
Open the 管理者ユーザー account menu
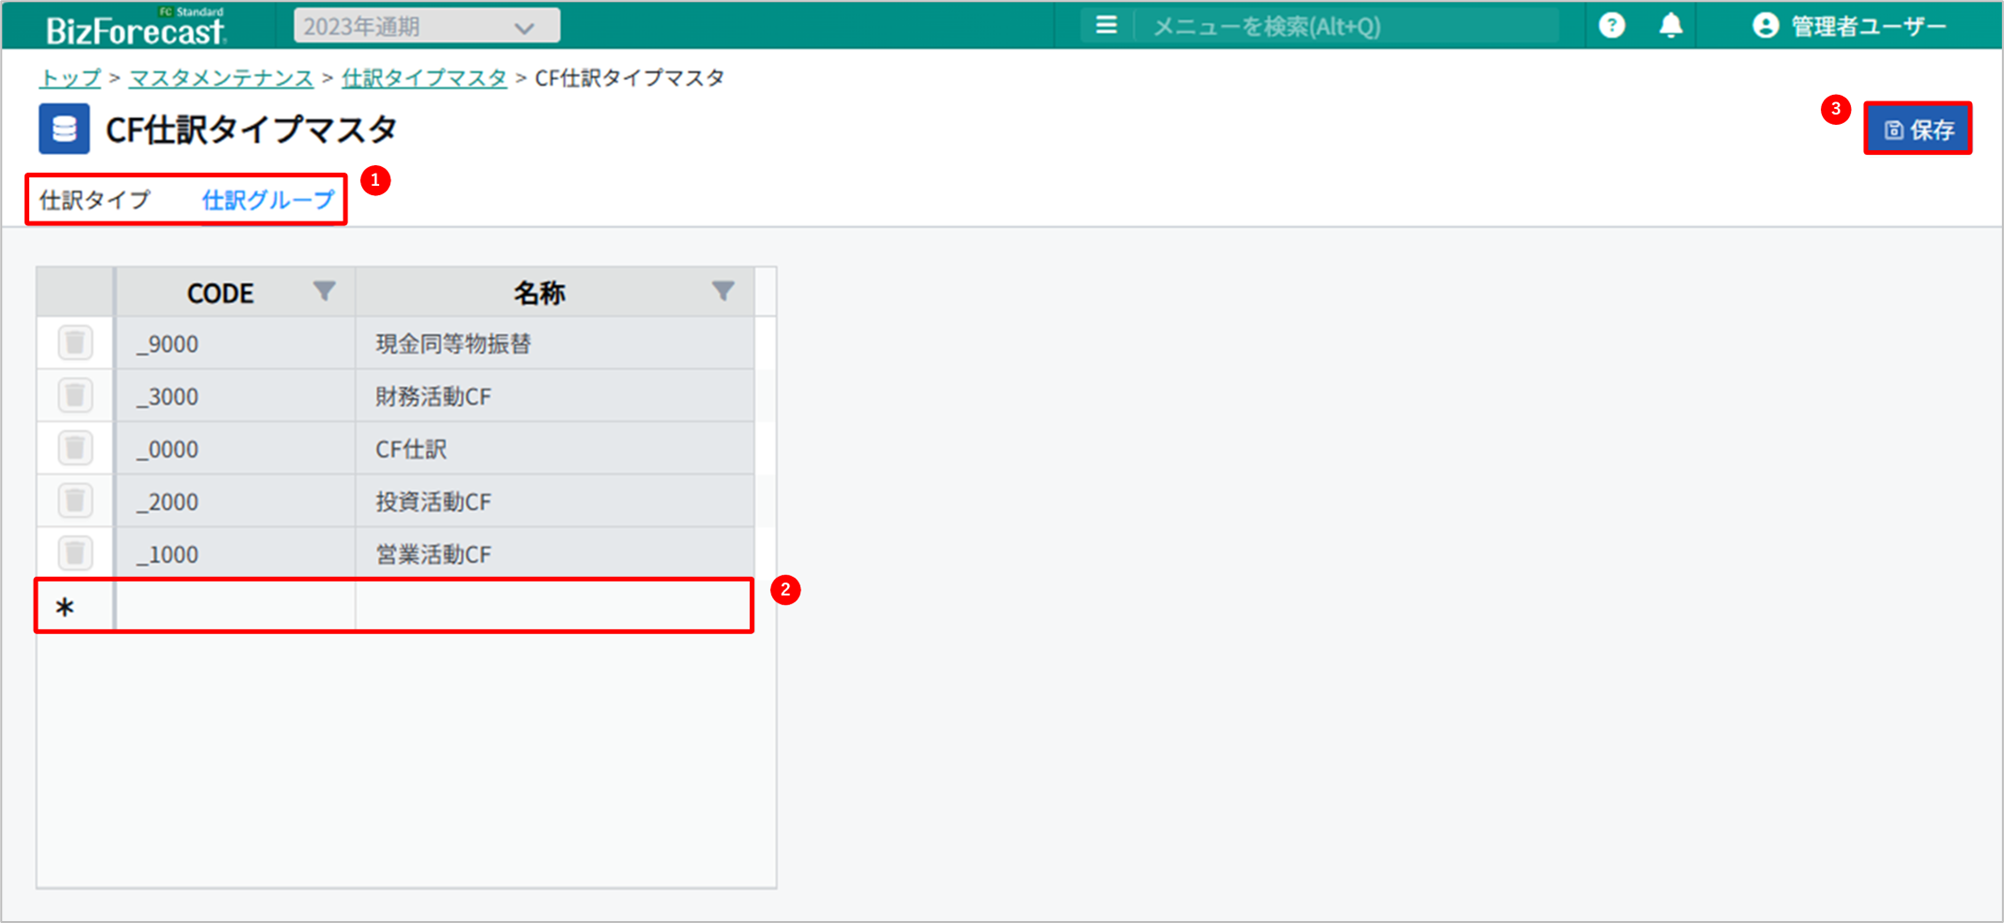point(1850,27)
